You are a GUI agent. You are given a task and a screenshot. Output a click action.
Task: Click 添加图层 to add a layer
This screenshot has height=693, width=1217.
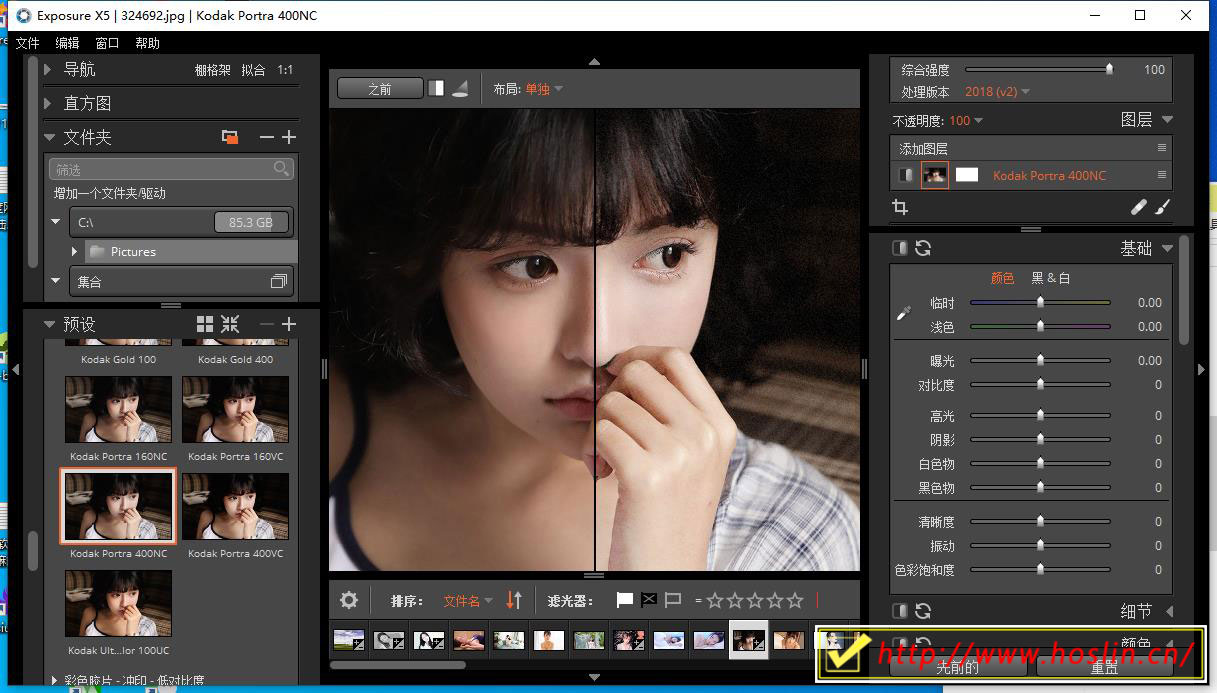point(923,149)
